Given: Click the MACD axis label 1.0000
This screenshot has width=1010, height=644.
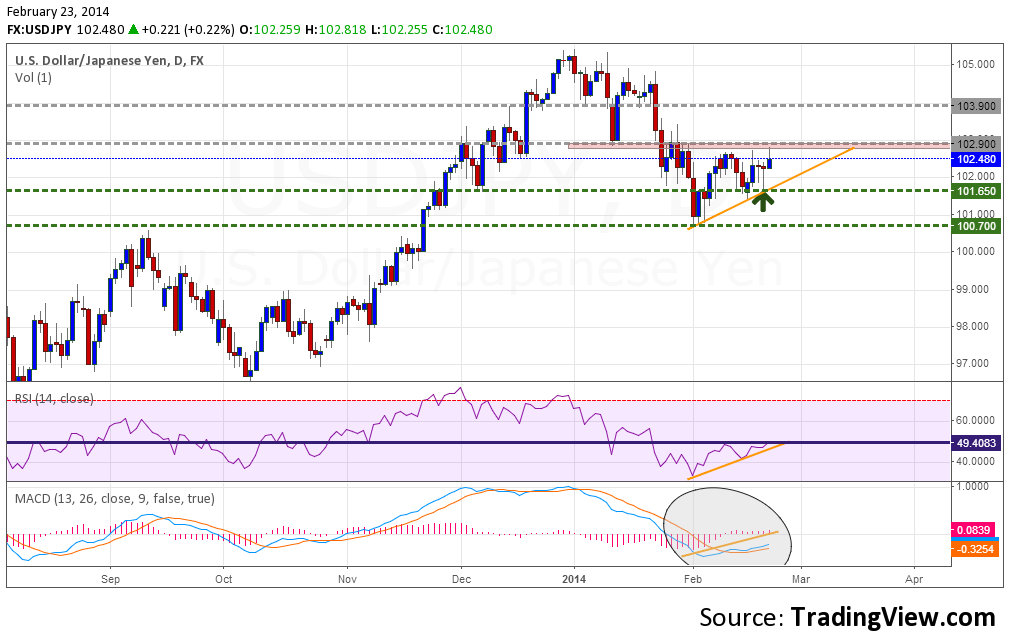Looking at the screenshot, I should 973,486.
